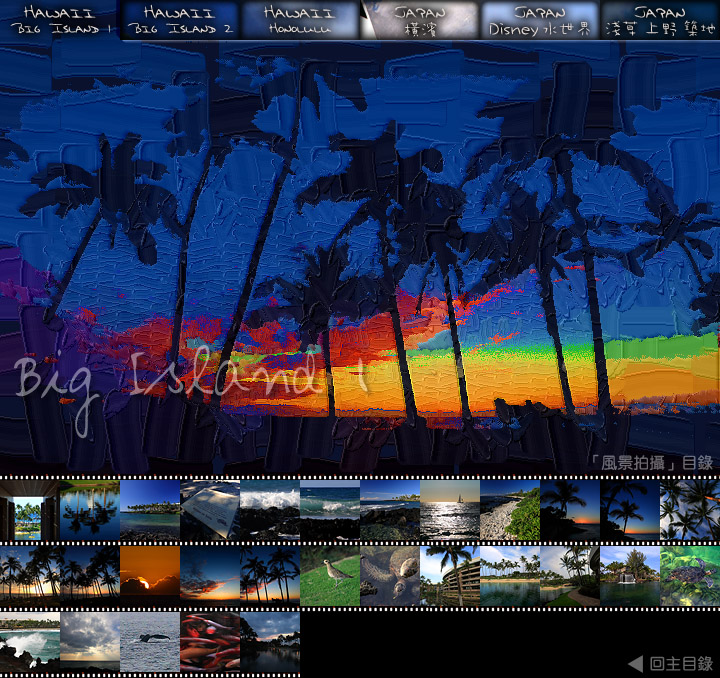Click the 回主目錄 back link
The image size is (720, 678).
click(x=680, y=663)
